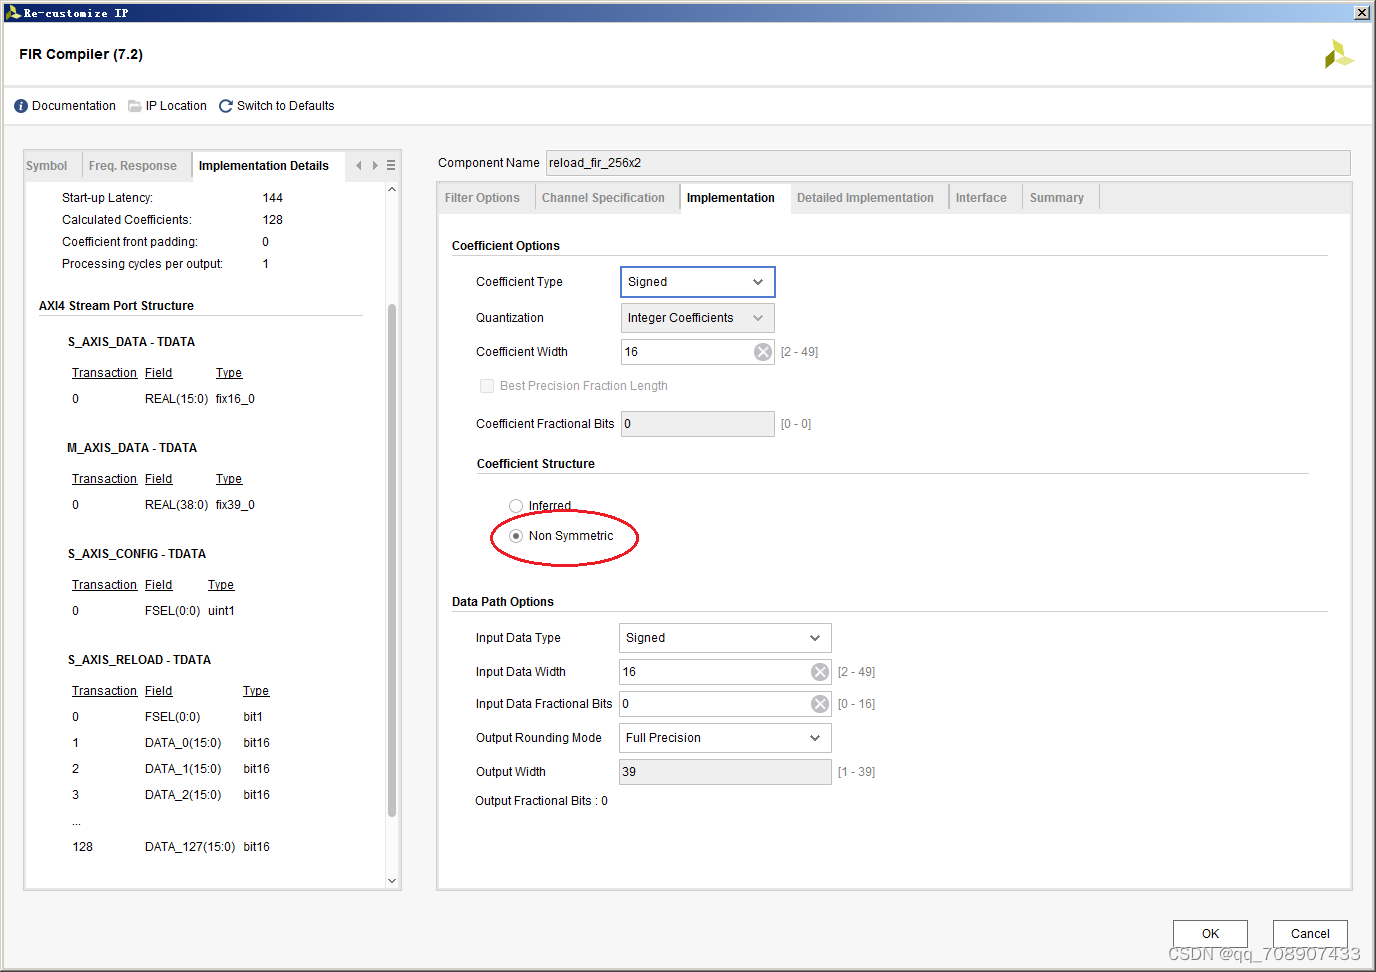Open the Detailed Implementation tab
Image resolution: width=1376 pixels, height=972 pixels.
click(865, 198)
